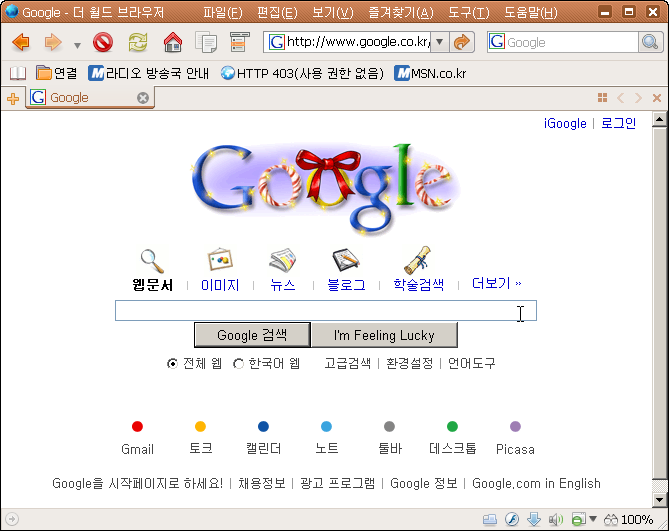Click the orange 토크 dot
This screenshot has width=669, height=531.
[x=201, y=427]
